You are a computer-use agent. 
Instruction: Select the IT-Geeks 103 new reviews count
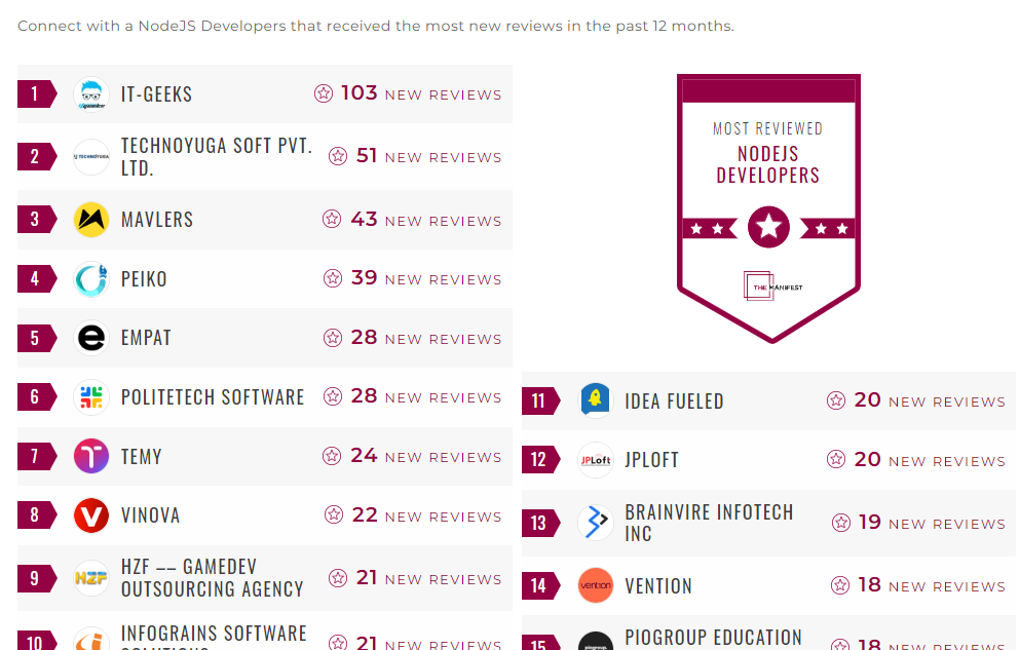[x=359, y=94]
